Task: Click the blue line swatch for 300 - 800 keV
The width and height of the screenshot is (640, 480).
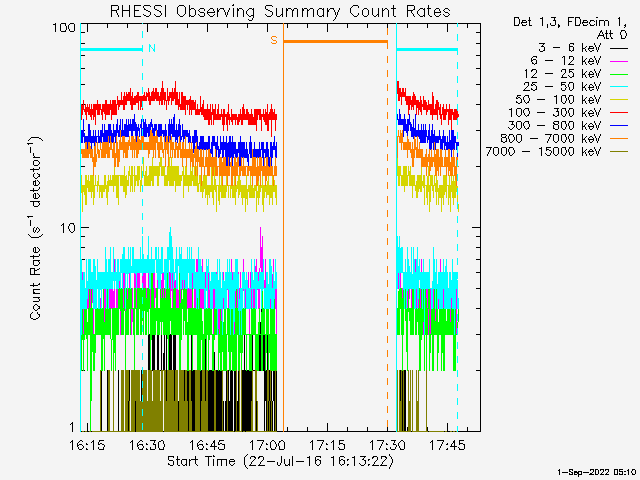Action: (619, 126)
